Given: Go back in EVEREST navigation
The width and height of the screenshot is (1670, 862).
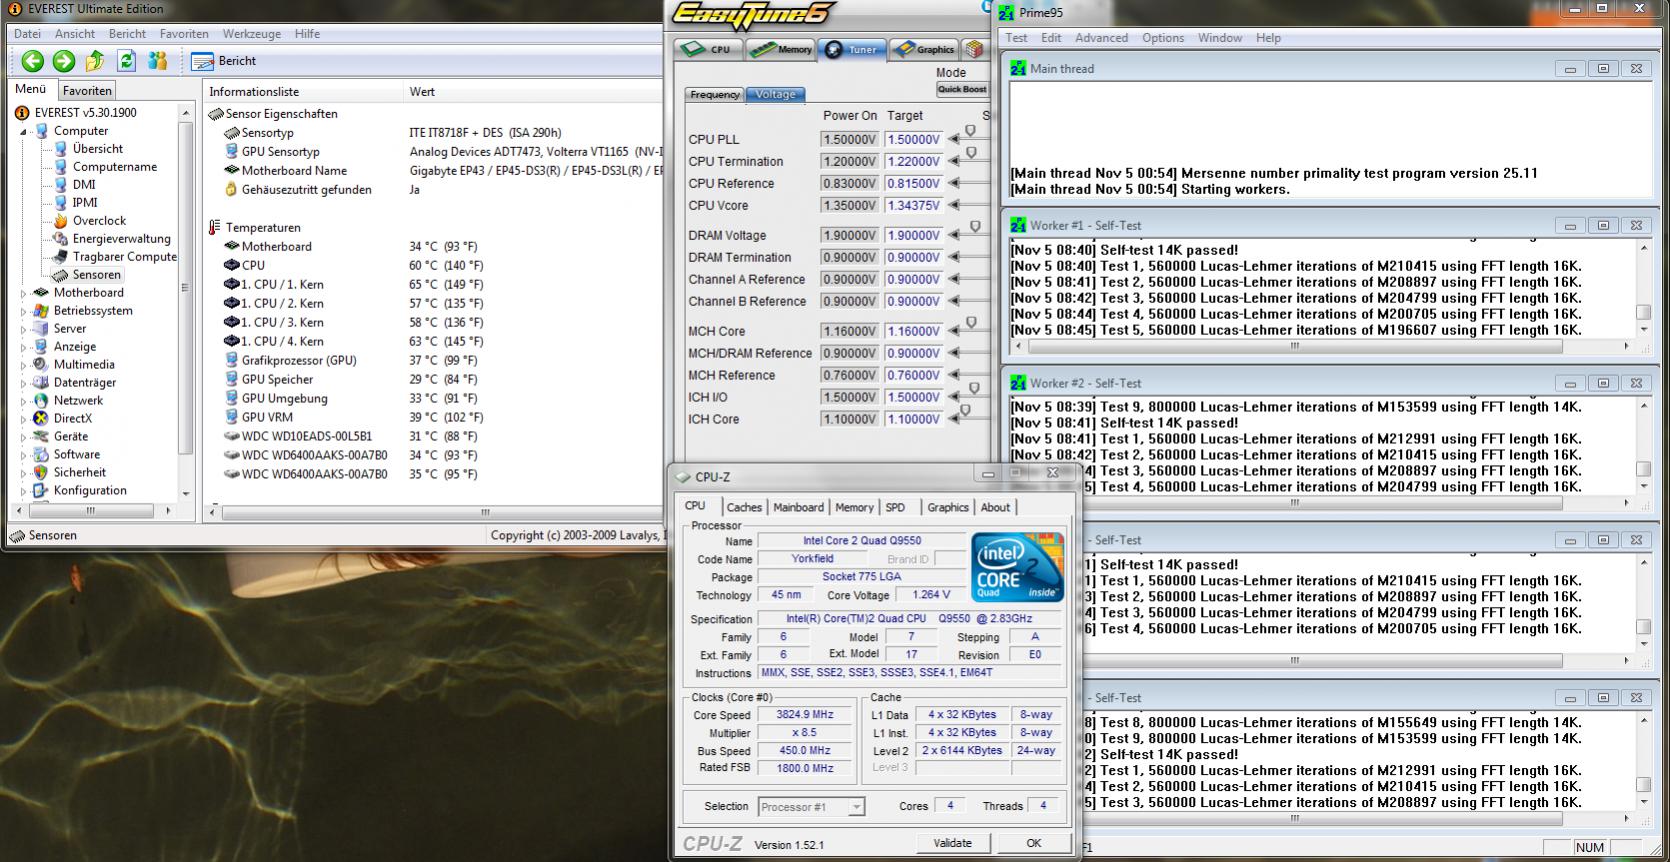Looking at the screenshot, I should pyautogui.click(x=33, y=61).
